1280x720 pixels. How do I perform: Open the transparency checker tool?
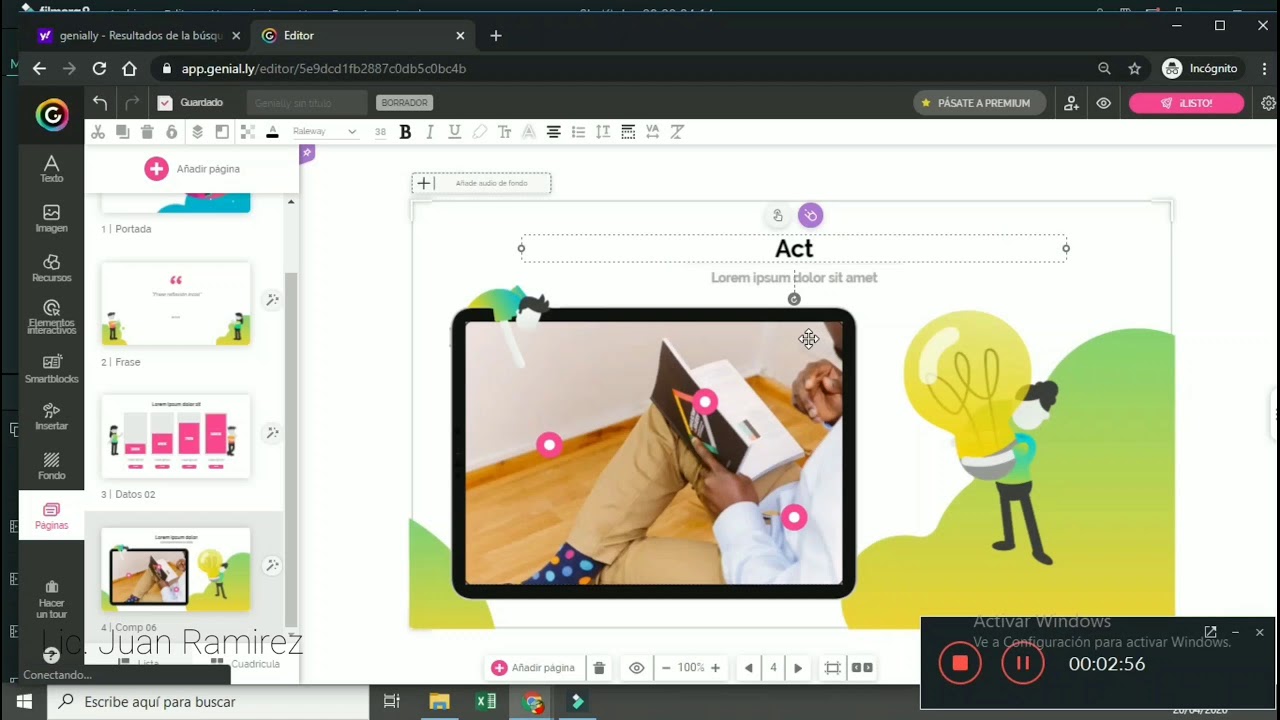click(247, 132)
